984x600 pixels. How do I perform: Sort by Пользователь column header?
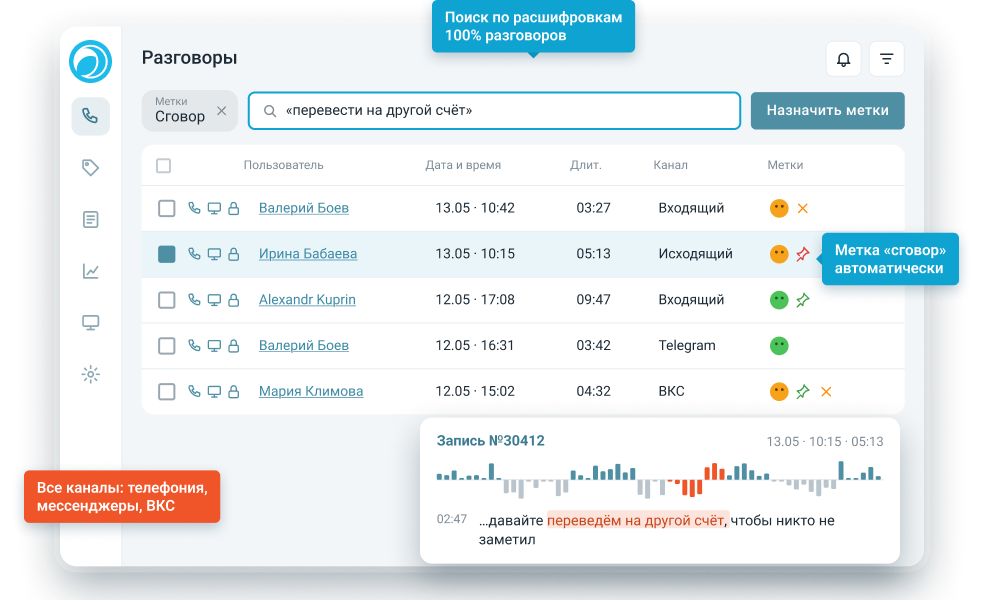(283, 165)
